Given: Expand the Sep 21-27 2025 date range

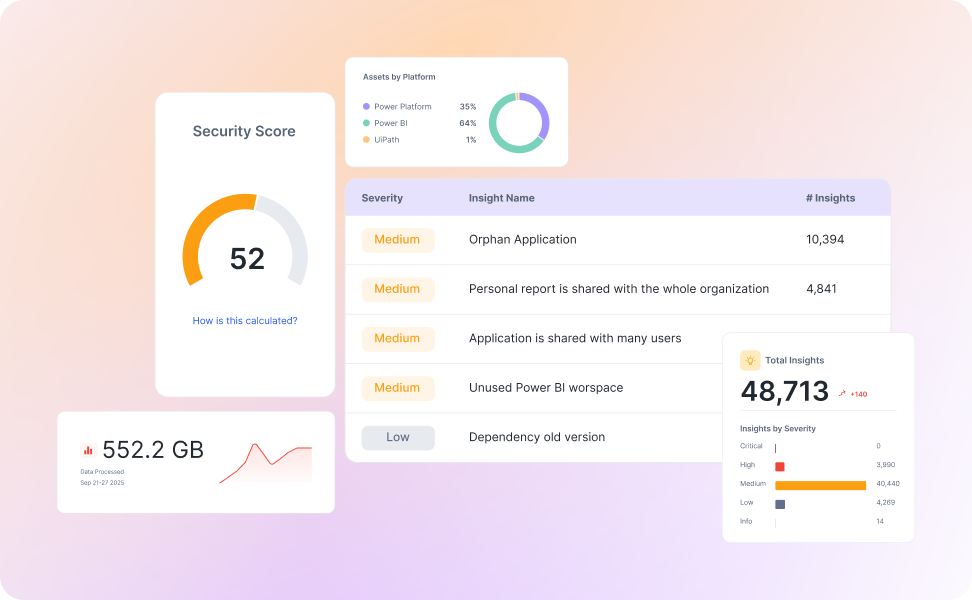Looking at the screenshot, I should point(103,481).
